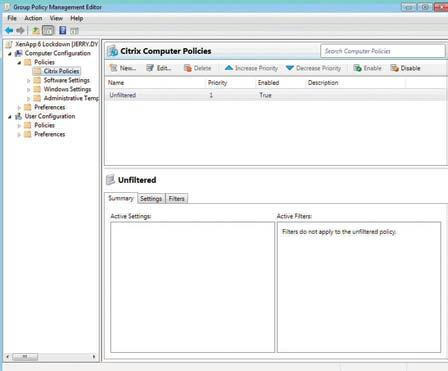
Task: Click the Increase Priority up arrow icon
Action: (x=229, y=68)
